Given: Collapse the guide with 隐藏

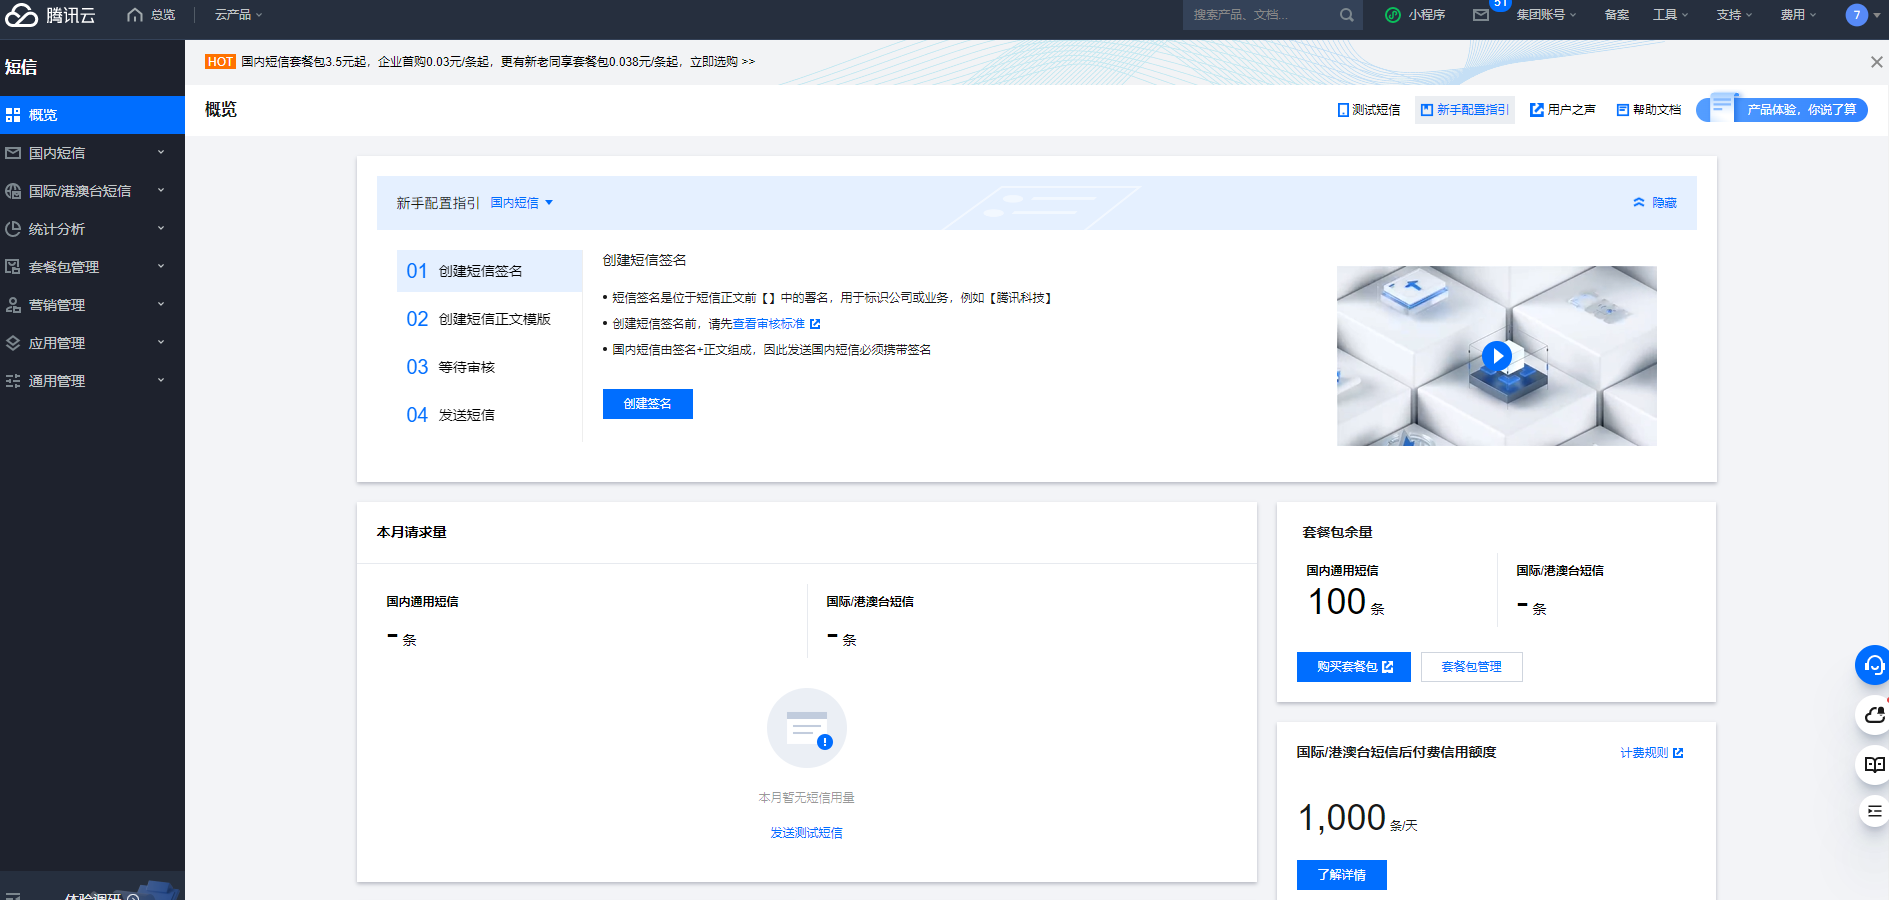Looking at the screenshot, I should pyautogui.click(x=1654, y=203).
